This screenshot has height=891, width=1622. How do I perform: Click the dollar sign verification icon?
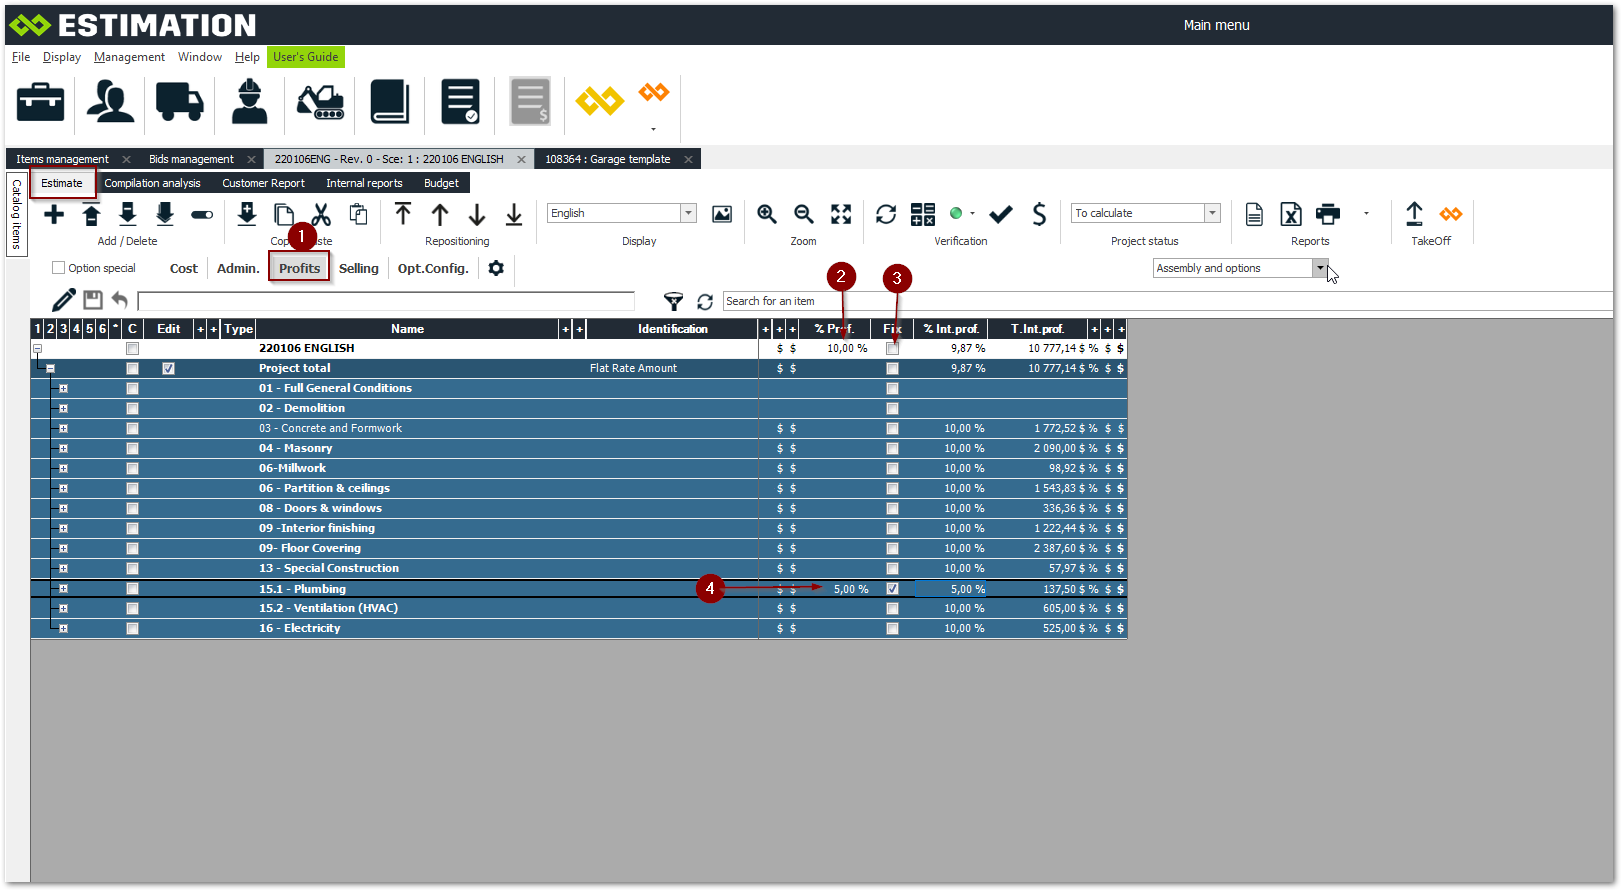coord(1039,214)
